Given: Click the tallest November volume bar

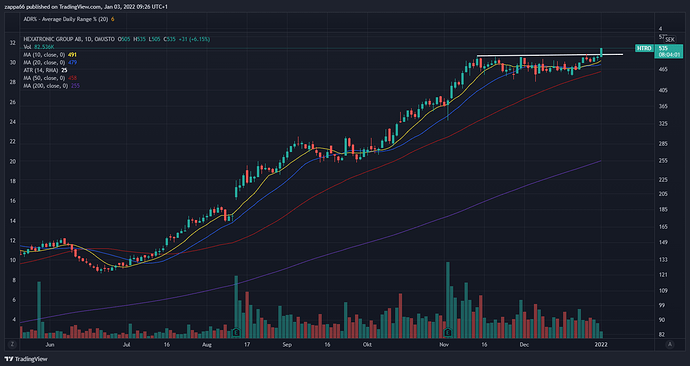Looking at the screenshot, I should (x=448, y=300).
